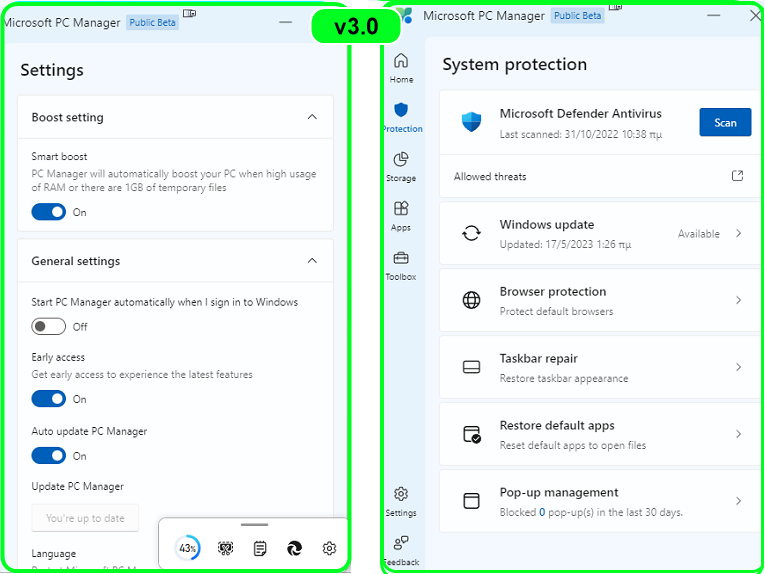This screenshot has width=765, height=574.
Task: Collapse the General settings section
Action: point(312,261)
